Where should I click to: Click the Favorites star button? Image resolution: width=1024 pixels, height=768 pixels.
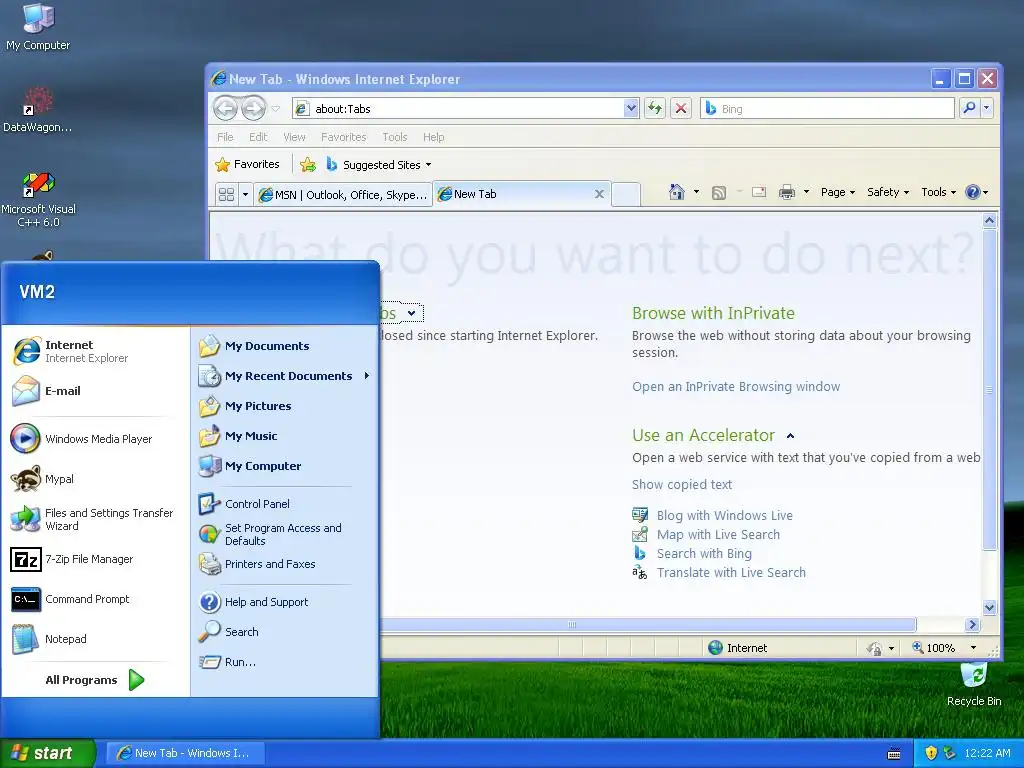(248, 165)
